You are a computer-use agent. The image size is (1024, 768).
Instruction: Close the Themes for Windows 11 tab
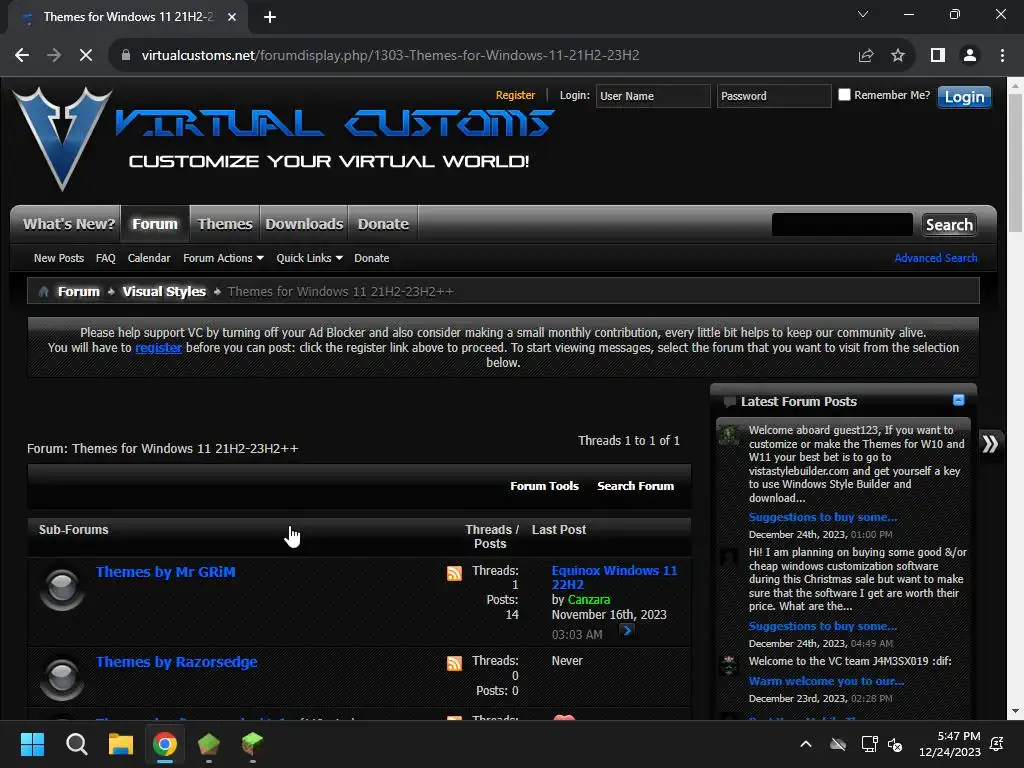pyautogui.click(x=232, y=17)
